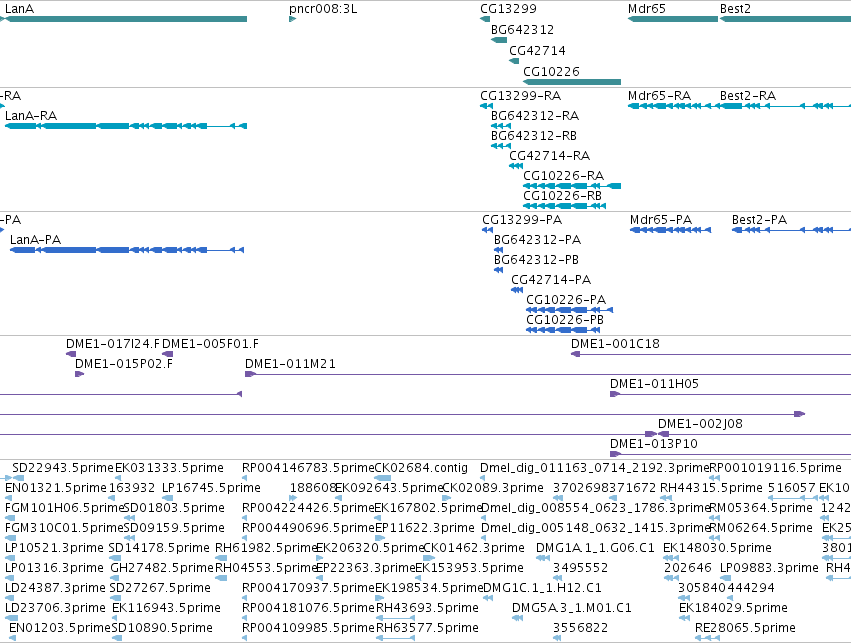
Task: Select protein label BG642312-PB
Action: point(536,260)
